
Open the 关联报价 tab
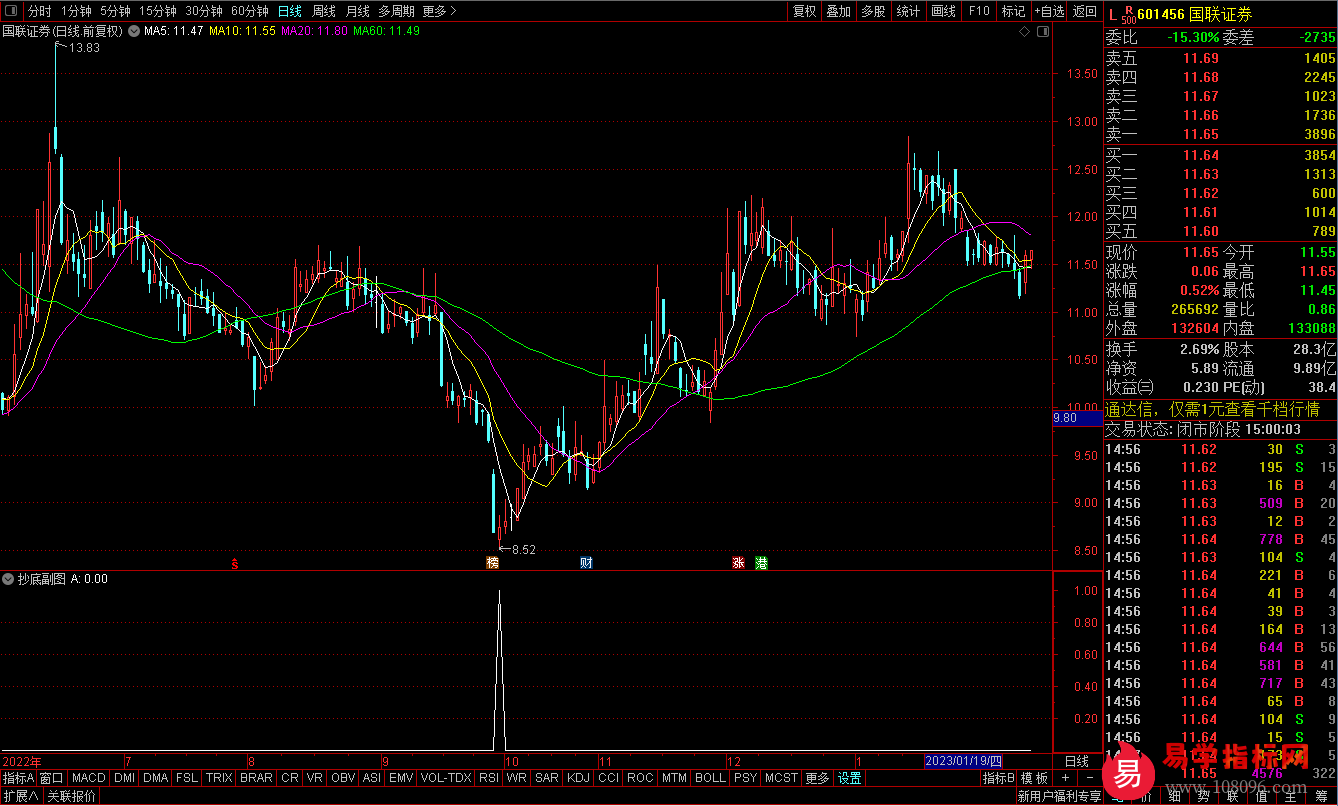pyautogui.click(x=72, y=796)
